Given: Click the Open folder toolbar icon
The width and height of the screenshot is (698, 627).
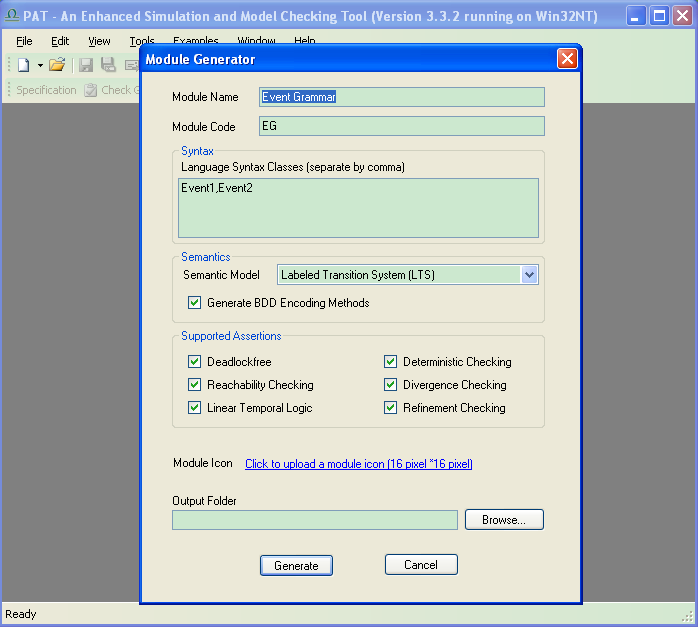Looking at the screenshot, I should coord(57,65).
